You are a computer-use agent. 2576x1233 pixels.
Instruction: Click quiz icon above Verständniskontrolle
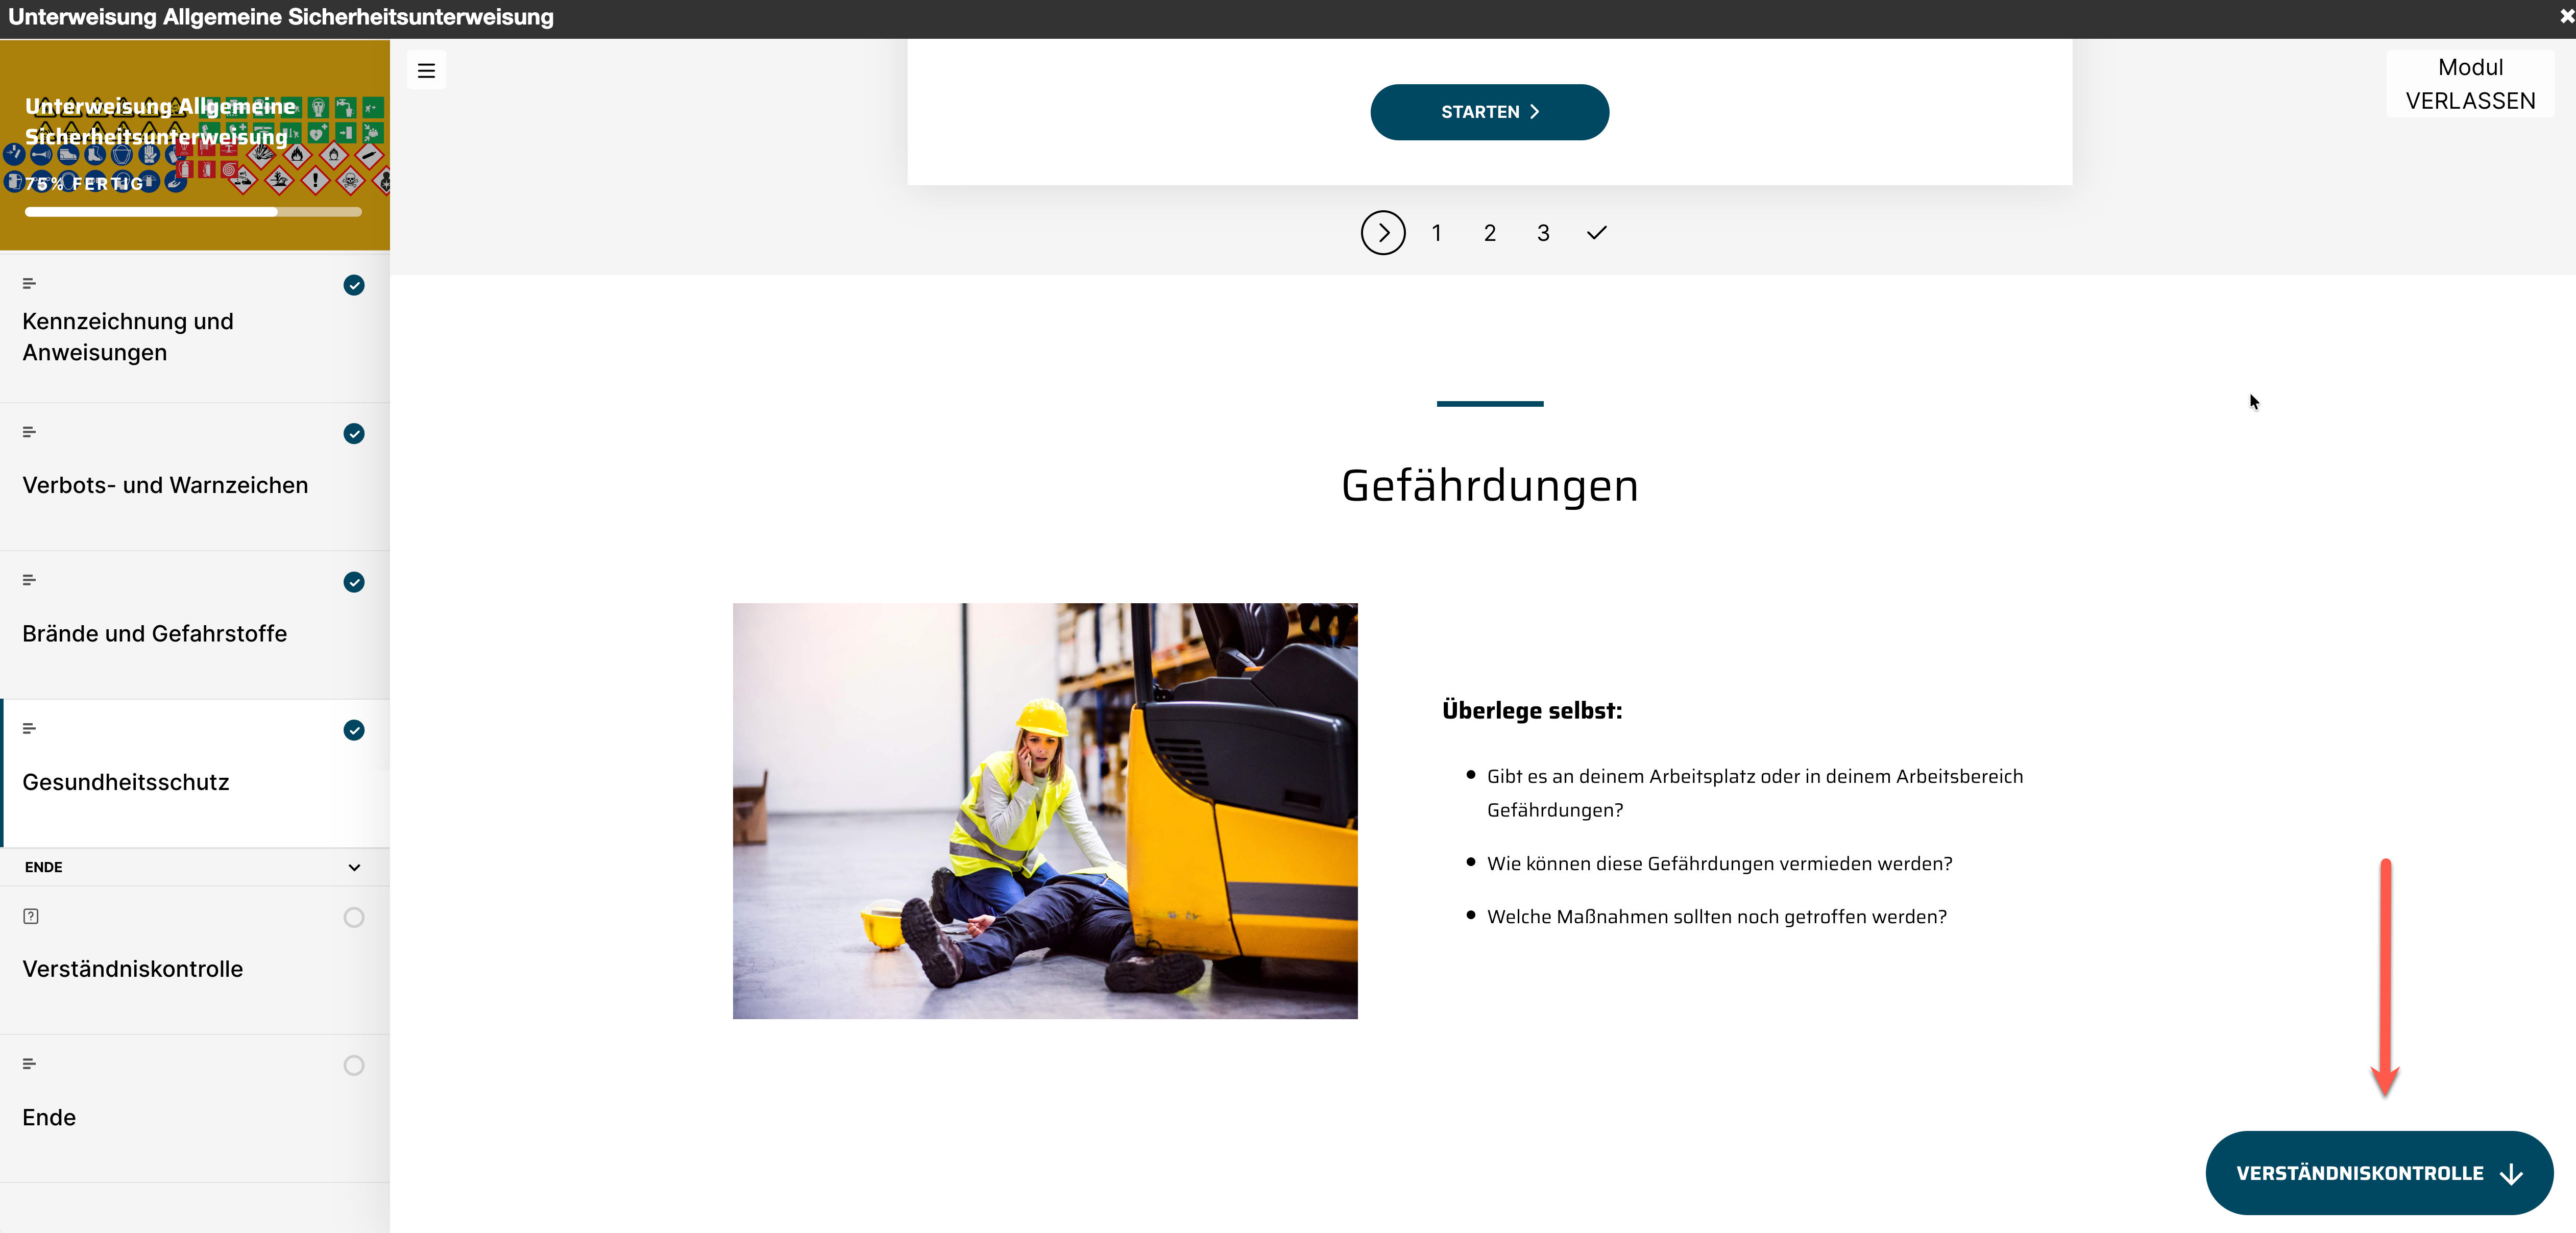[x=31, y=916]
